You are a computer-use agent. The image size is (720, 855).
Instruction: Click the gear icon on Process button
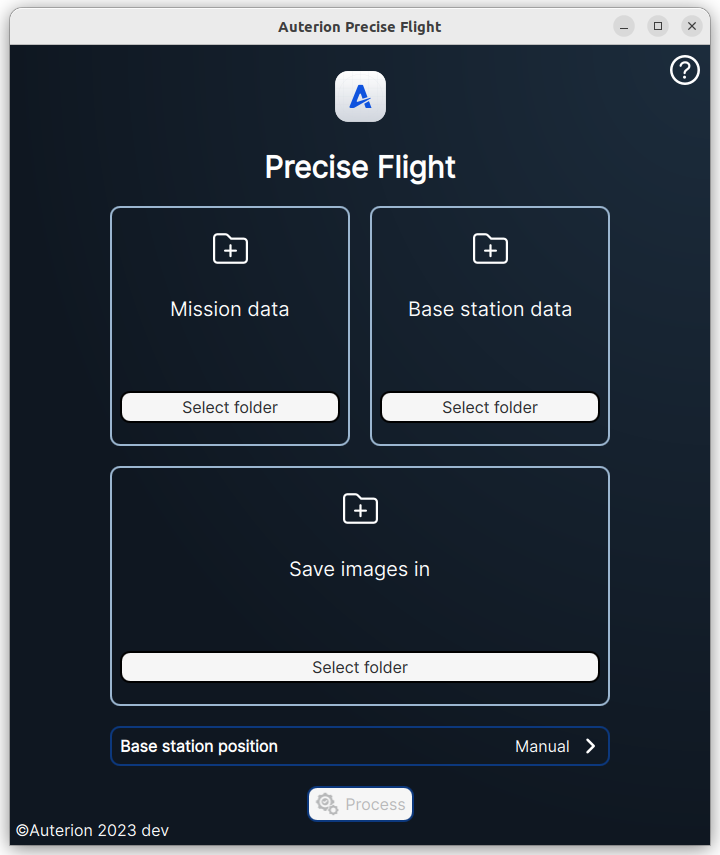point(326,804)
